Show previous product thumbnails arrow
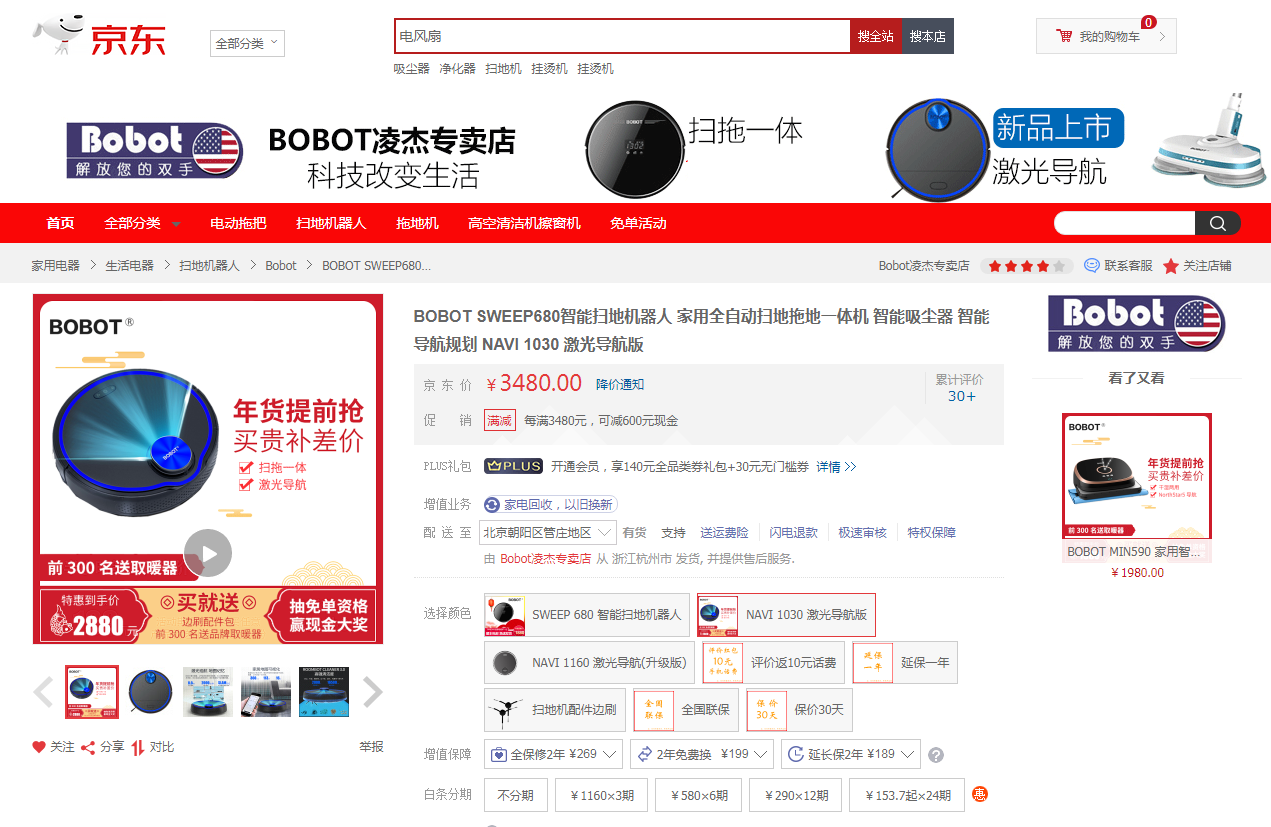This screenshot has width=1271, height=827. tap(43, 691)
